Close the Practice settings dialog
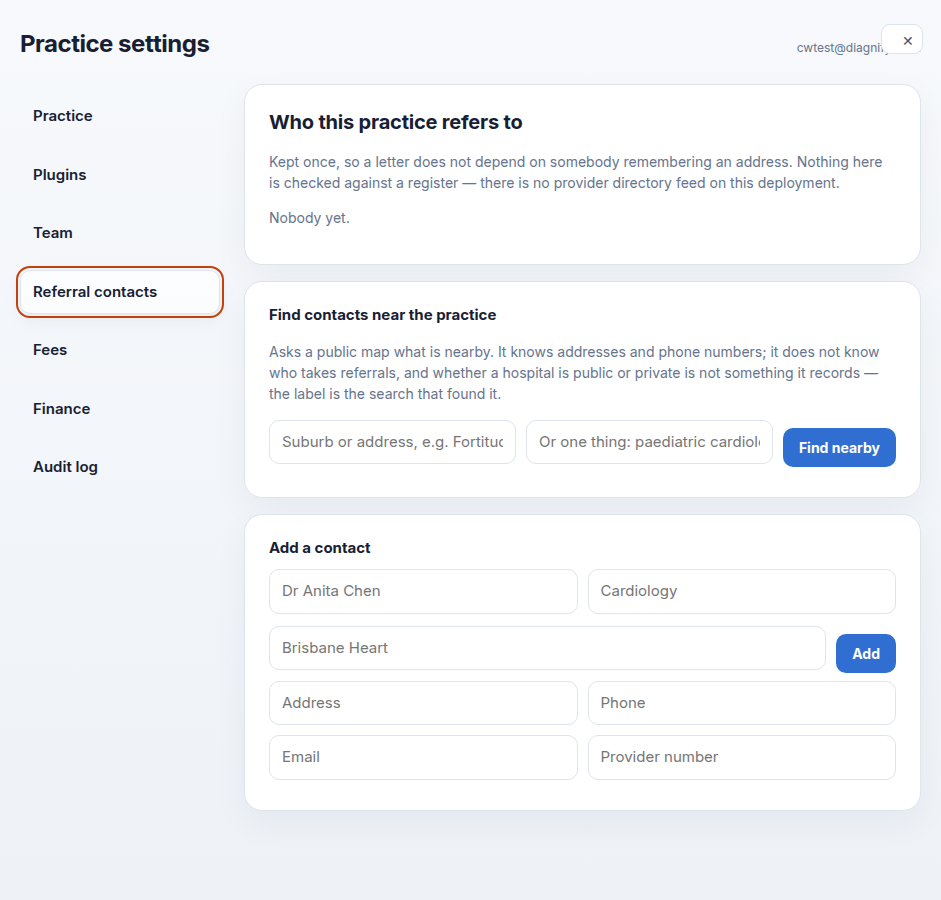This screenshot has width=941, height=900. [x=901, y=40]
